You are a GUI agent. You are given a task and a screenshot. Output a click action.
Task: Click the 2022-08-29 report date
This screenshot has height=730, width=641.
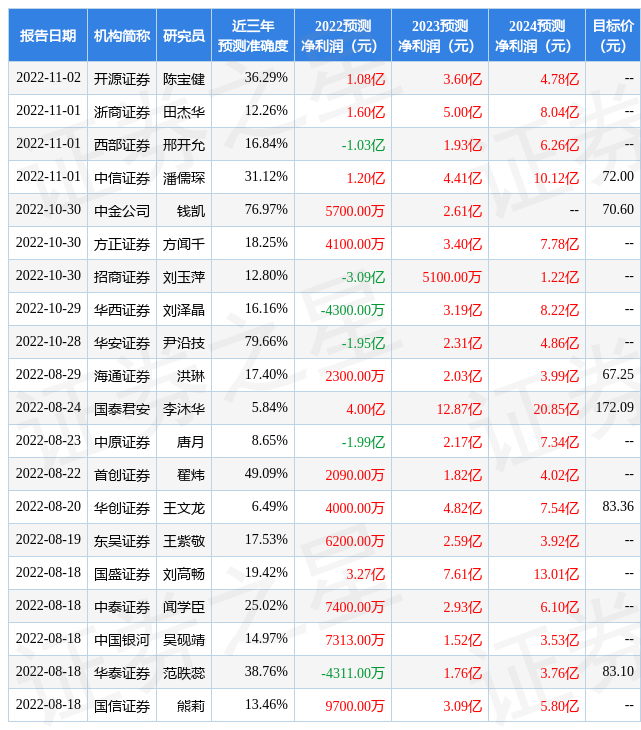click(x=48, y=374)
